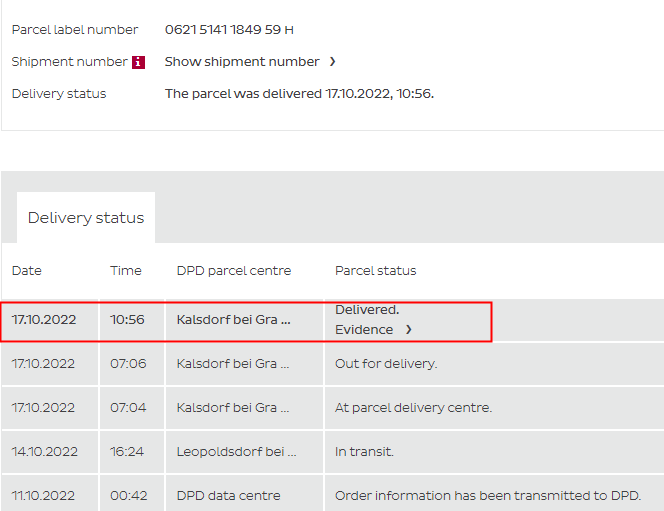The height and width of the screenshot is (511, 664).
Task: Click the DPD data centre cell
Action: point(228,496)
